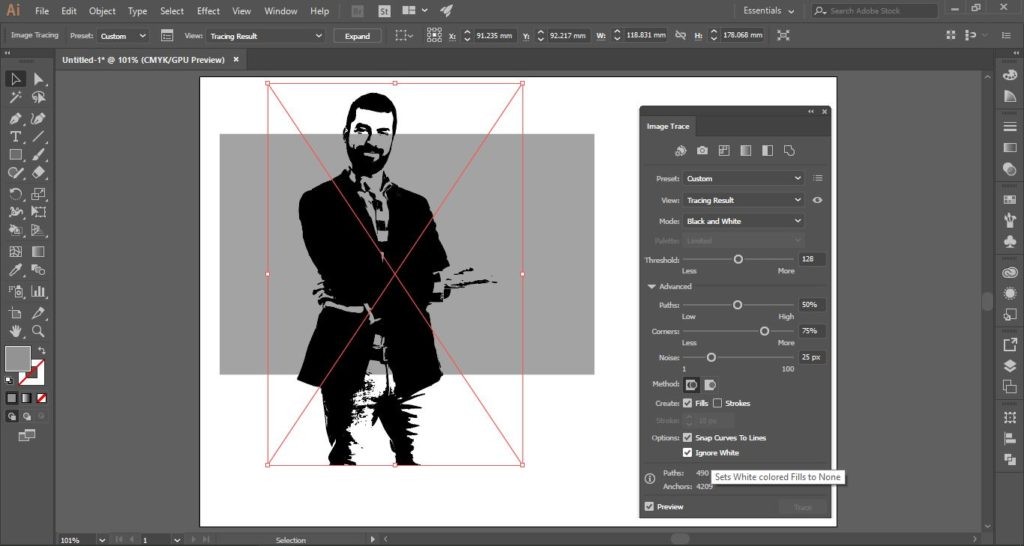Click the Expand button
Screen dimensions: 1024x546
point(357,36)
